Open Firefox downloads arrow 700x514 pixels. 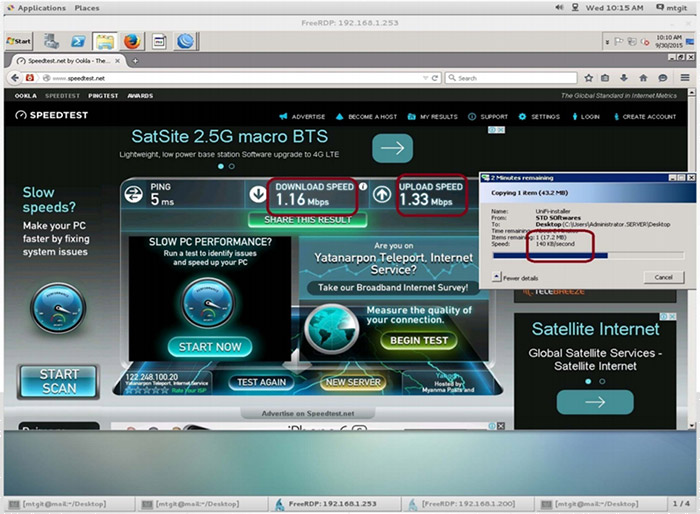[x=624, y=78]
